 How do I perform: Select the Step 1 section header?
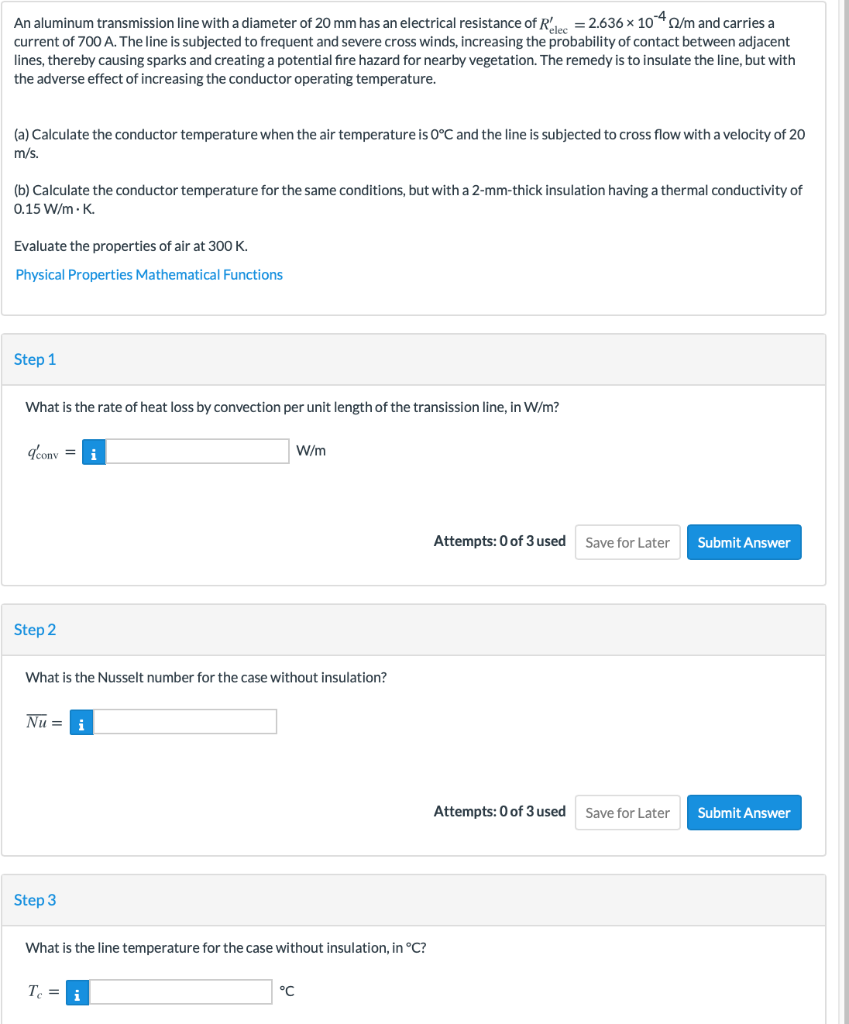pyautogui.click(x=35, y=359)
